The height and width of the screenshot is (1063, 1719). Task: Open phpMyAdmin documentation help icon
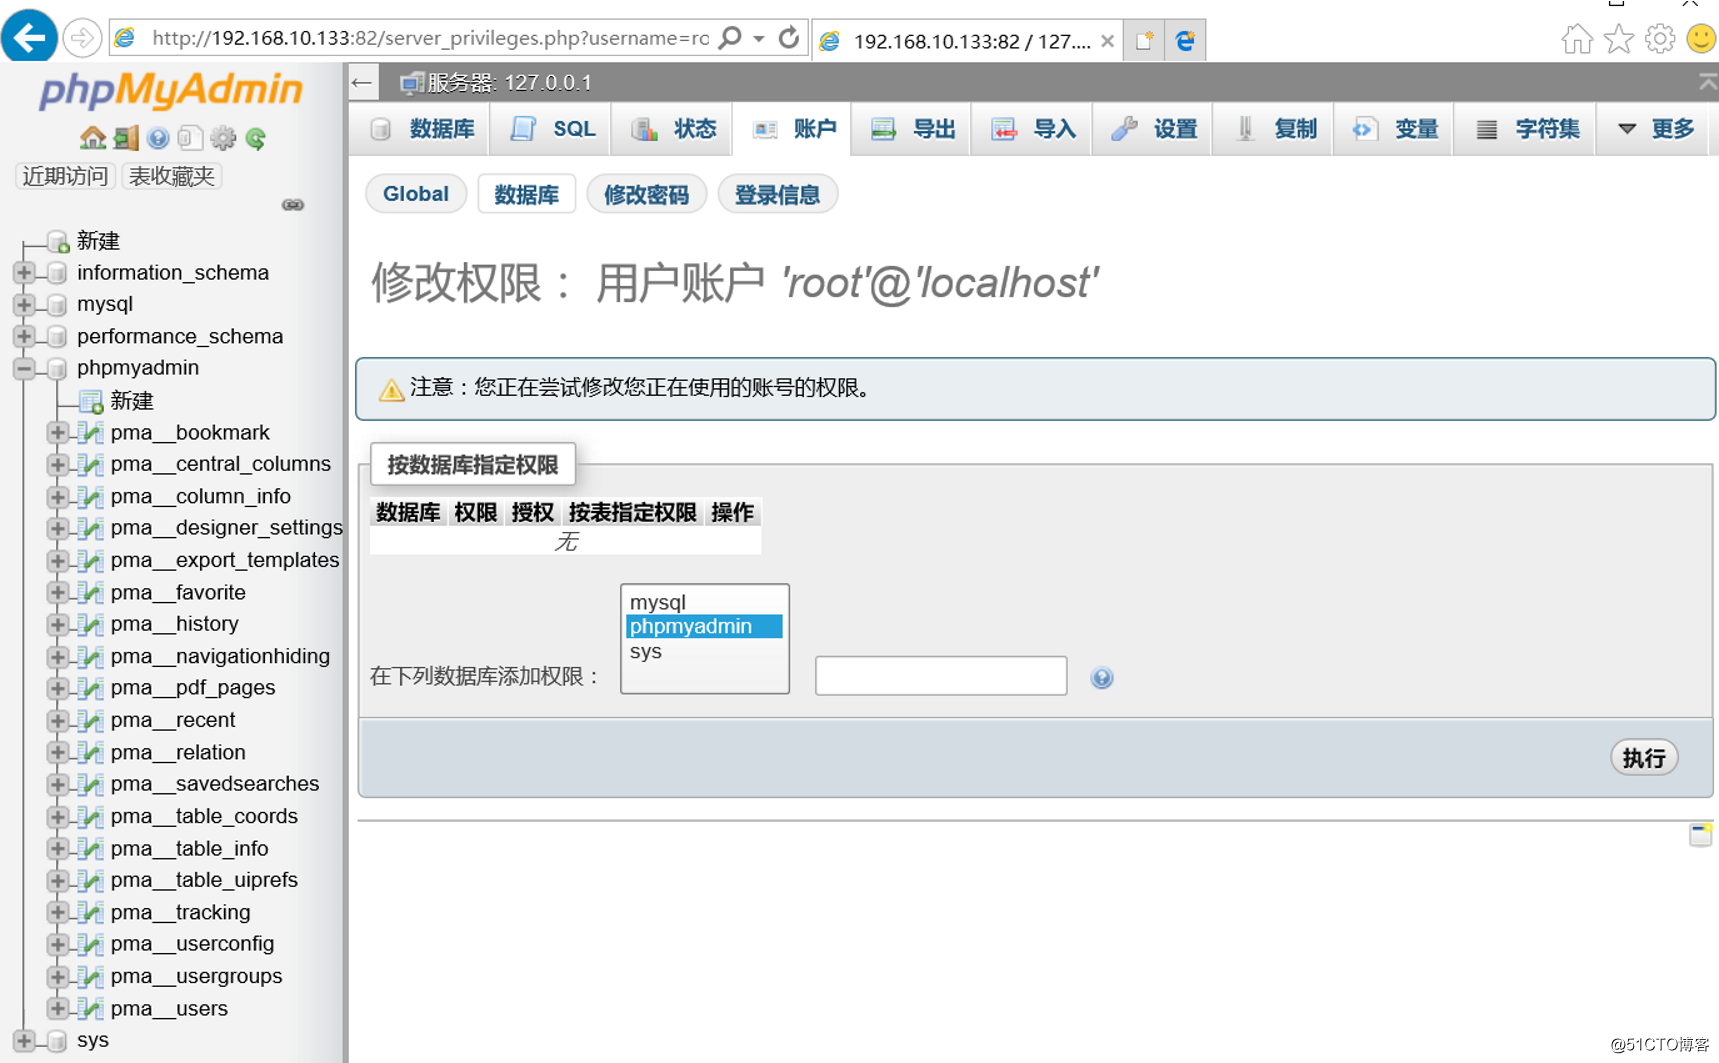tap(158, 138)
